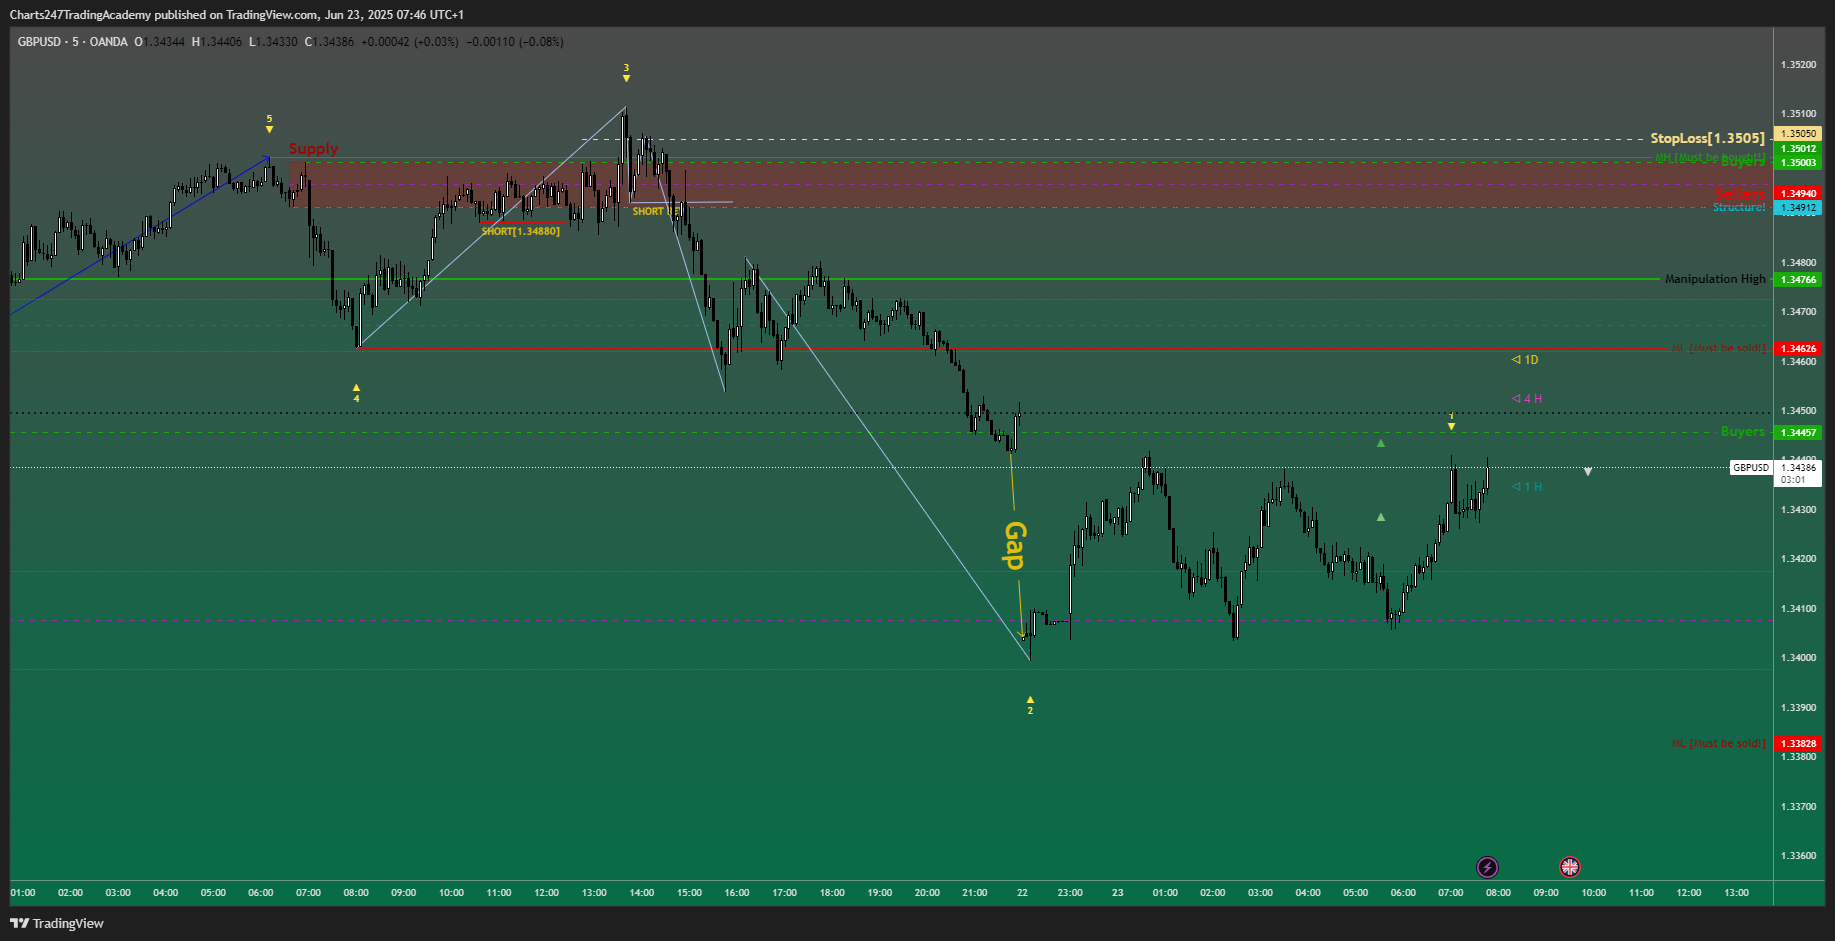Click the 1.33600 level on price scale
The width and height of the screenshot is (1835, 941).
1798,855
